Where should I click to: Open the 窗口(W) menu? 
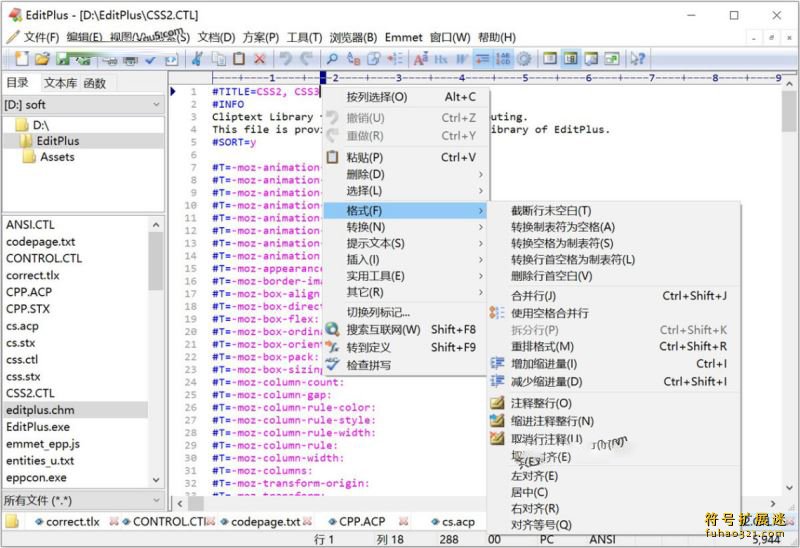(450, 37)
